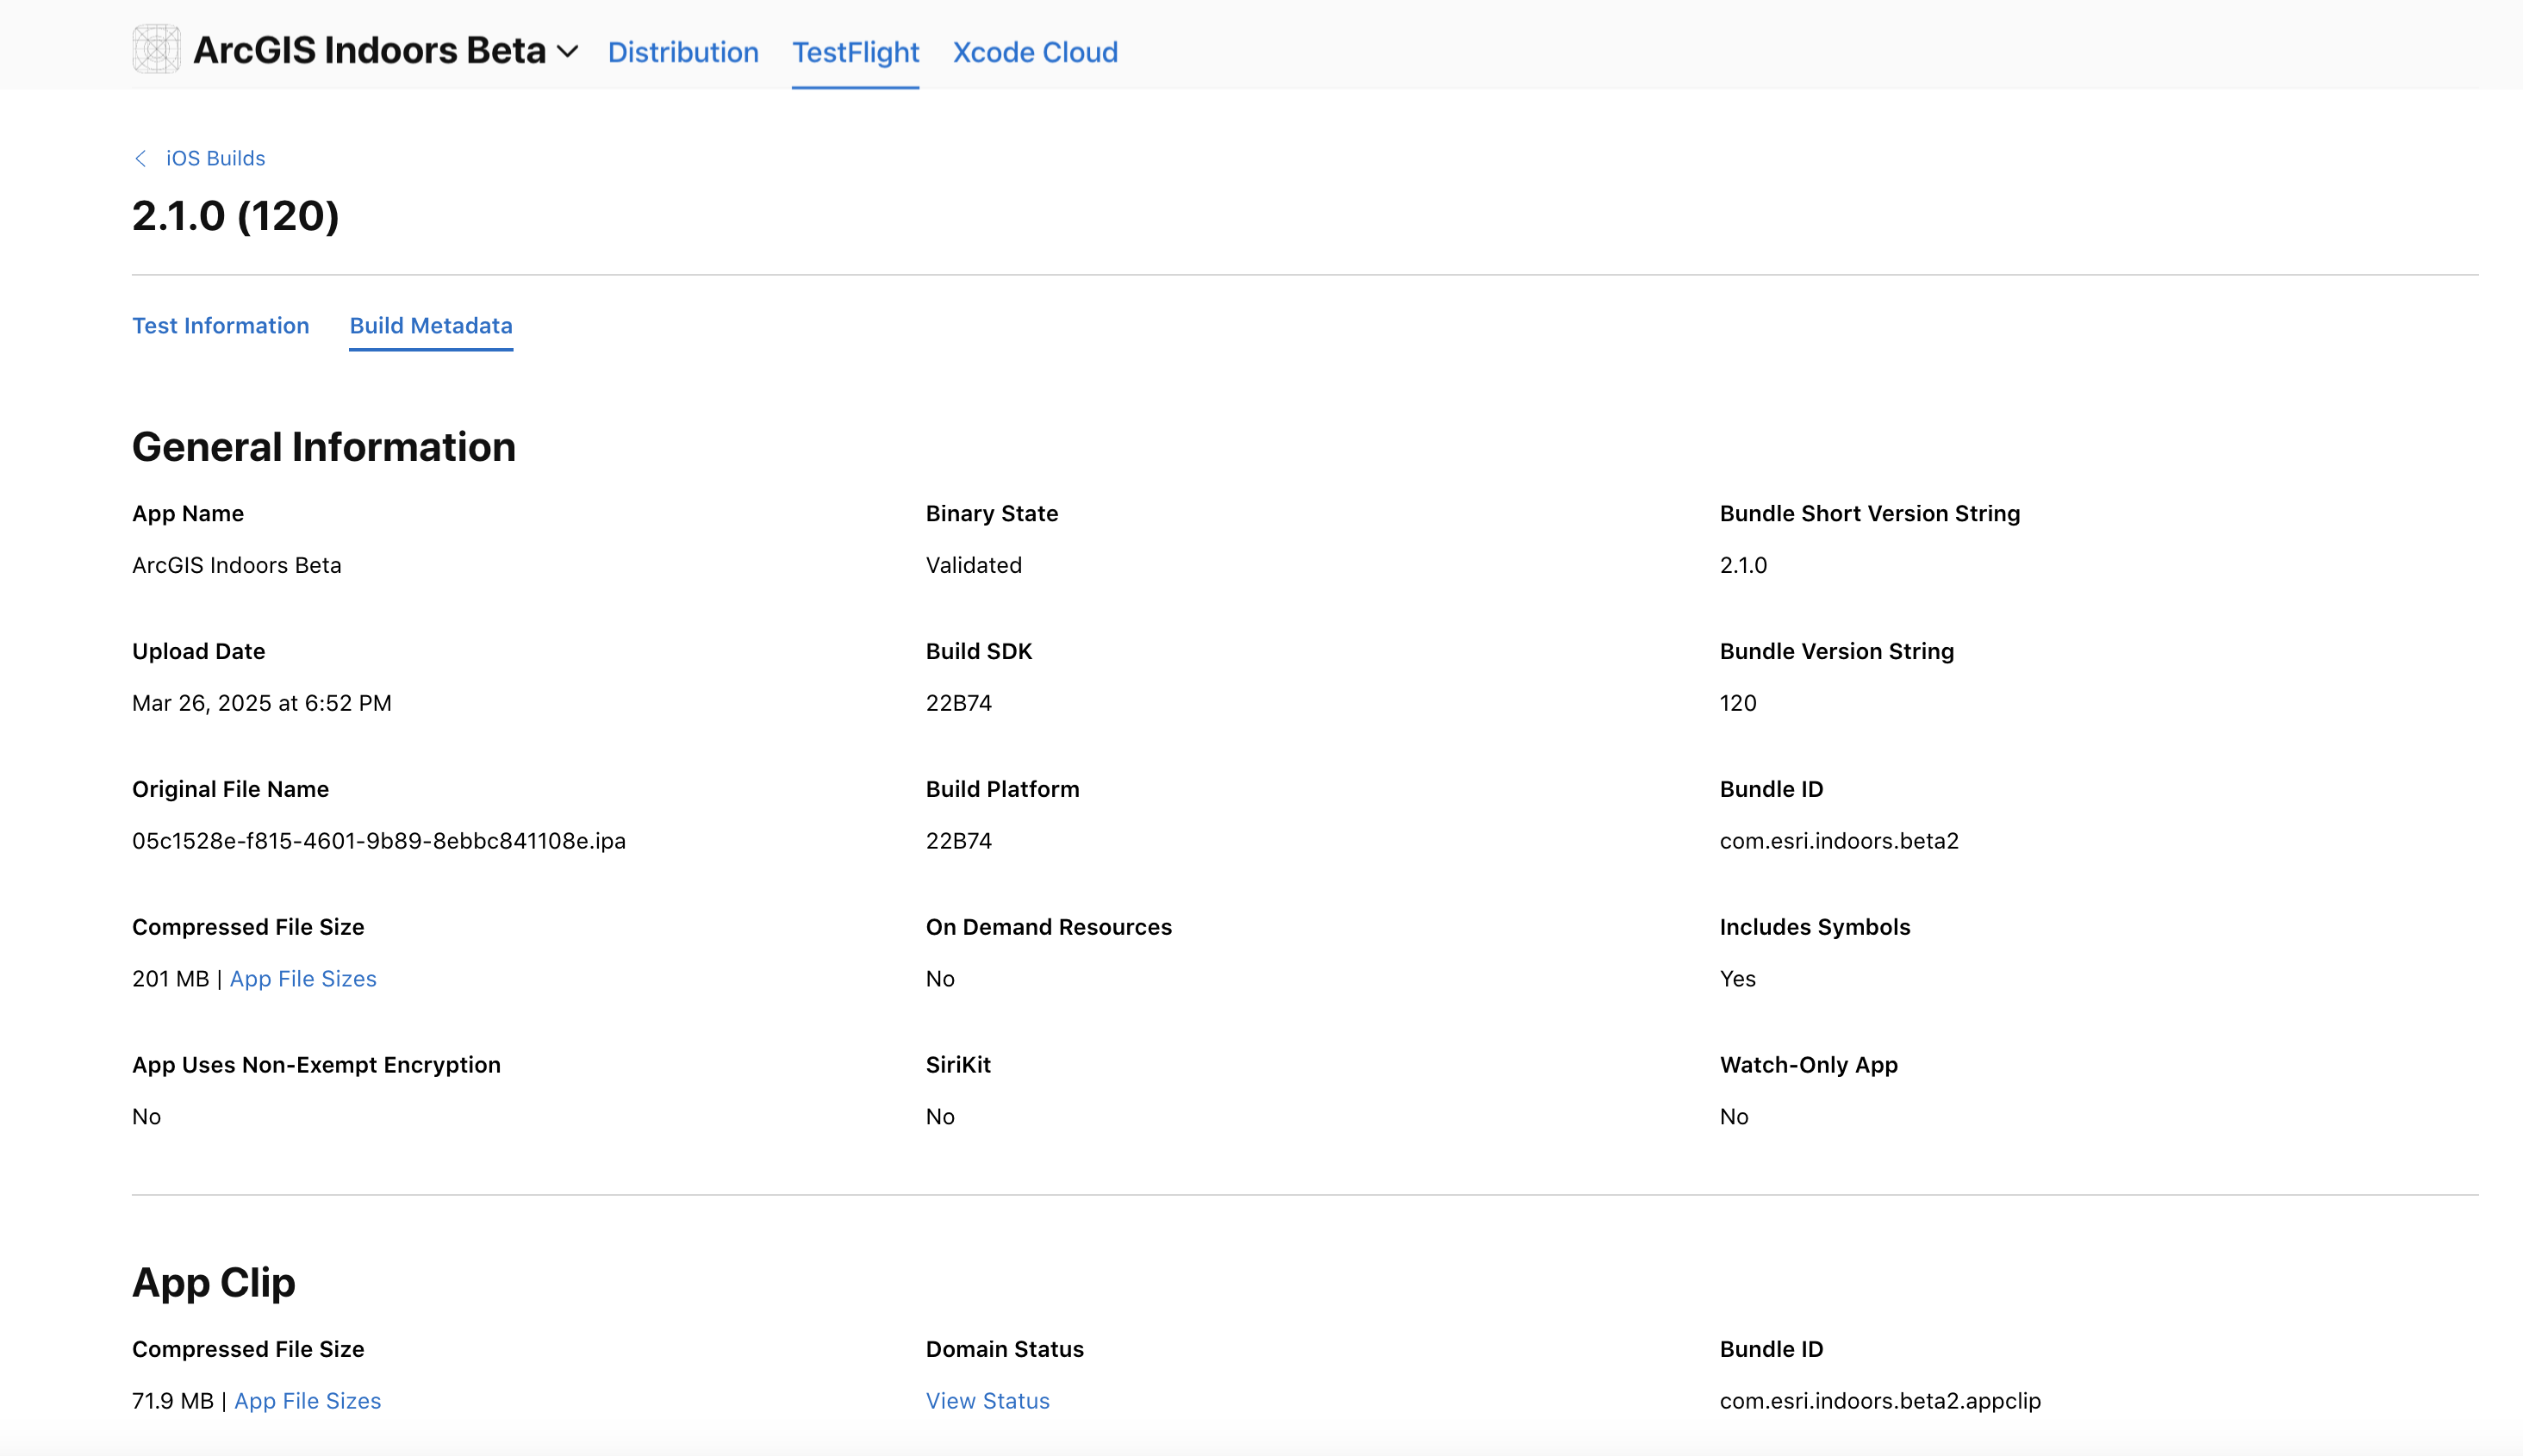Open the Distribution tab
This screenshot has height=1456, width=2523.
tap(683, 52)
